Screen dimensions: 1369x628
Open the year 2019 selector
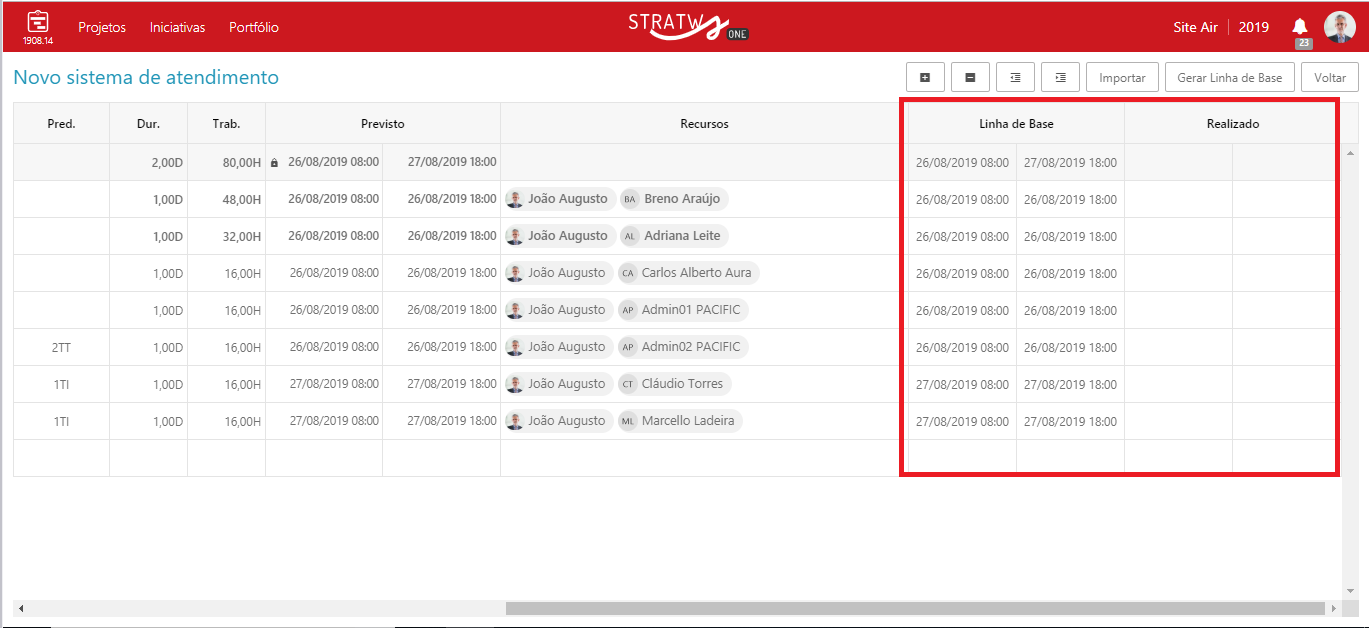coord(1253,27)
